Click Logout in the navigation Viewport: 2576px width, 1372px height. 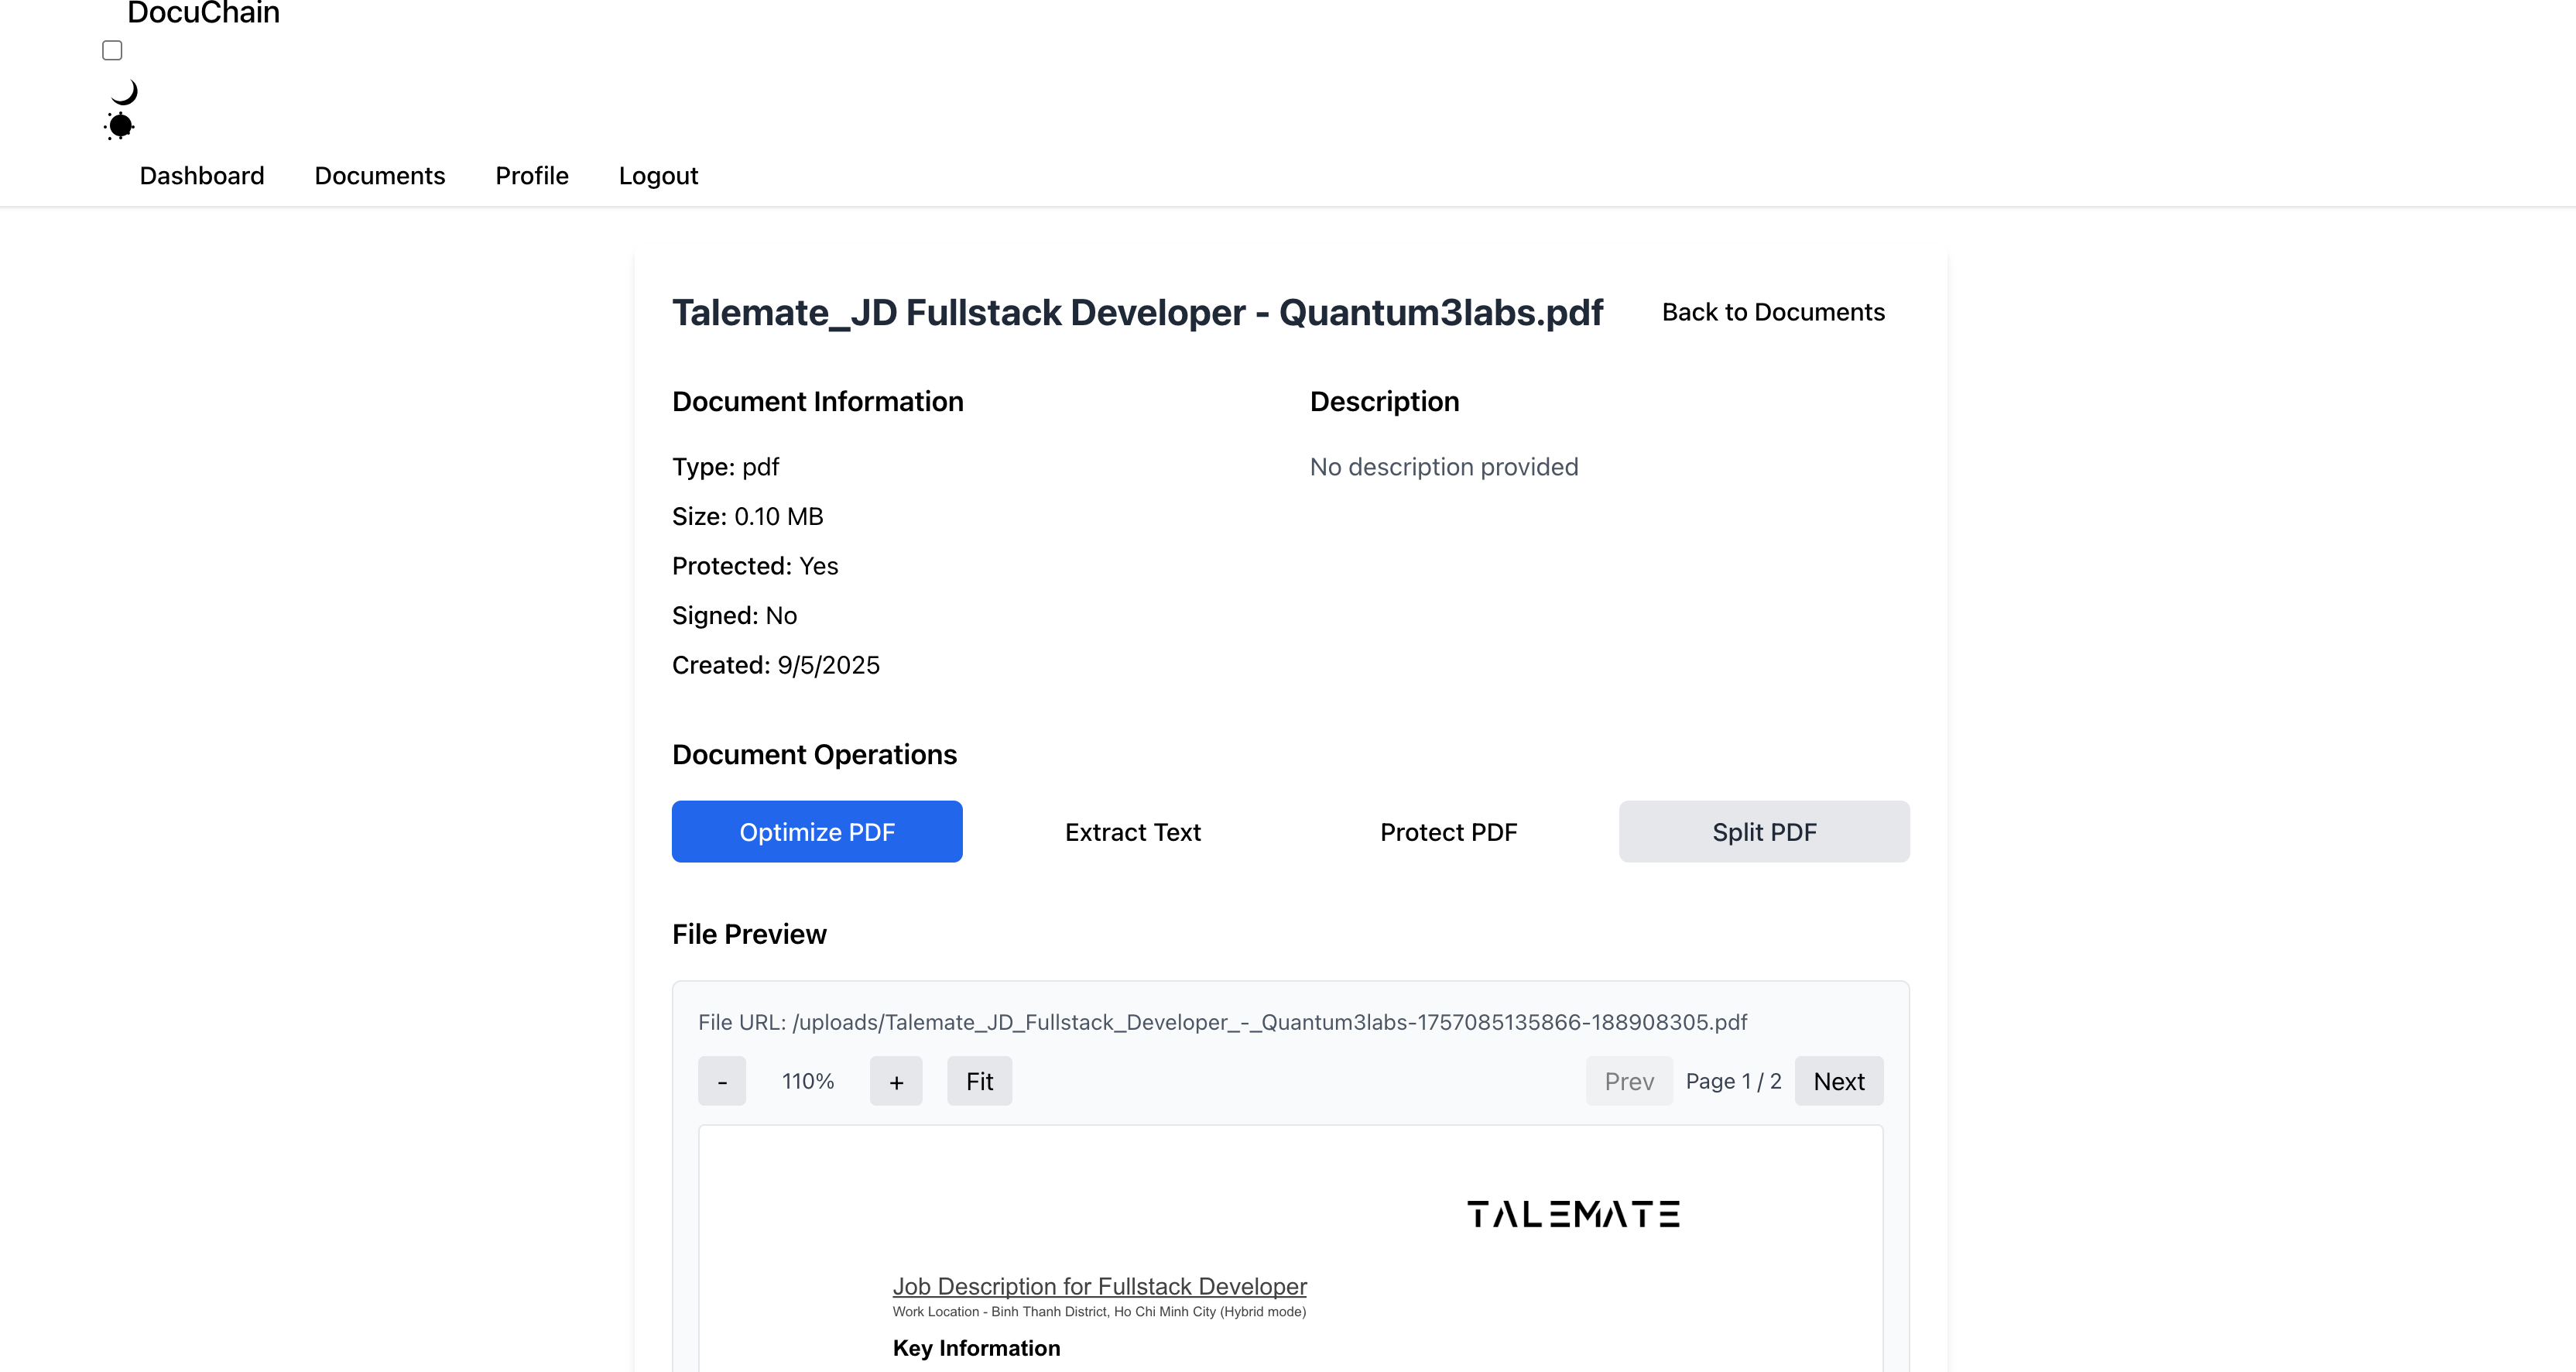tap(657, 176)
